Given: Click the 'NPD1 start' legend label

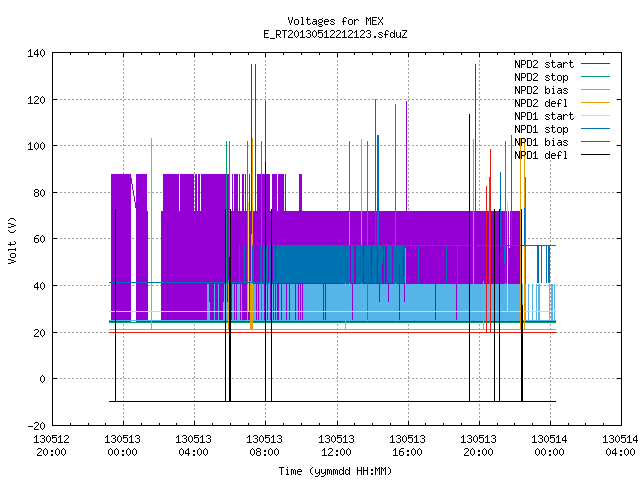Looking at the screenshot, I should (544, 116).
